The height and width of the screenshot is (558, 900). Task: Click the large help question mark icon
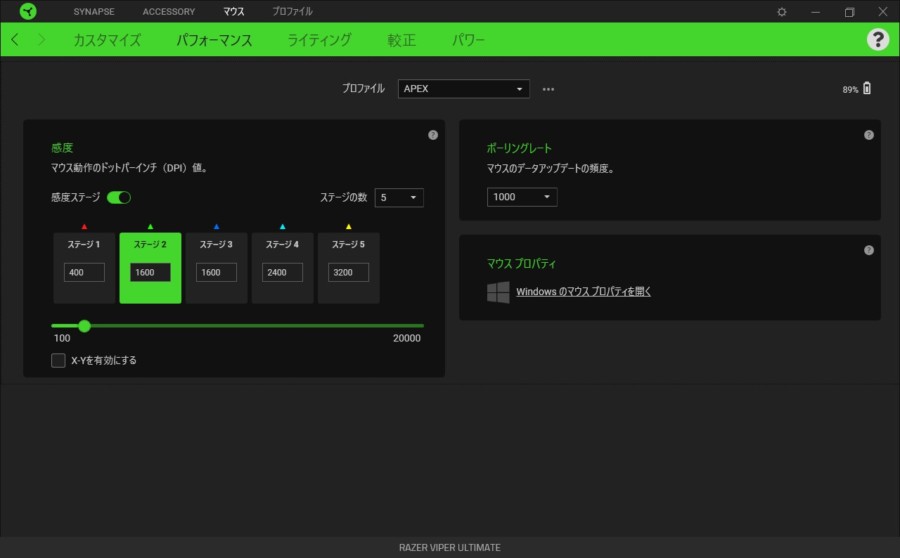pos(877,39)
